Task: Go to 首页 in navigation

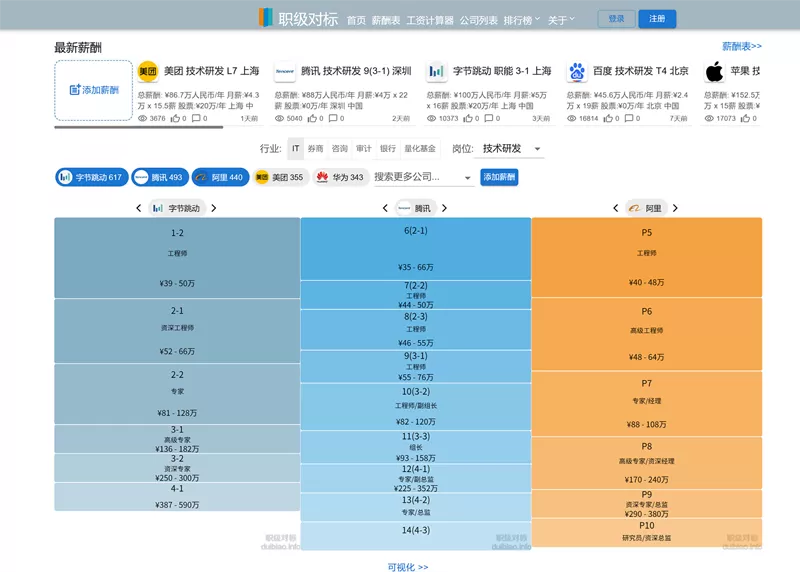Action: point(356,20)
